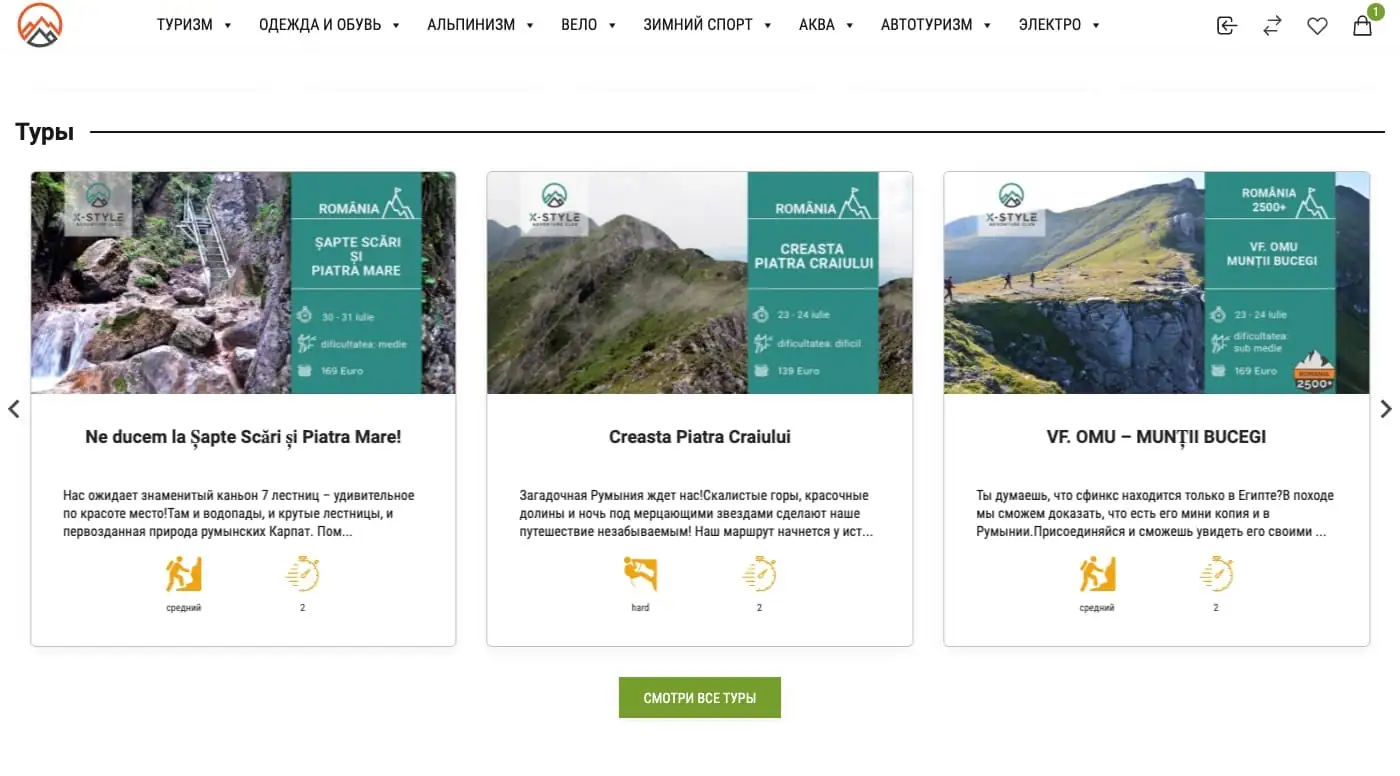Show previous tours with left carousel arrow
1400x776 pixels.
pos(13,409)
